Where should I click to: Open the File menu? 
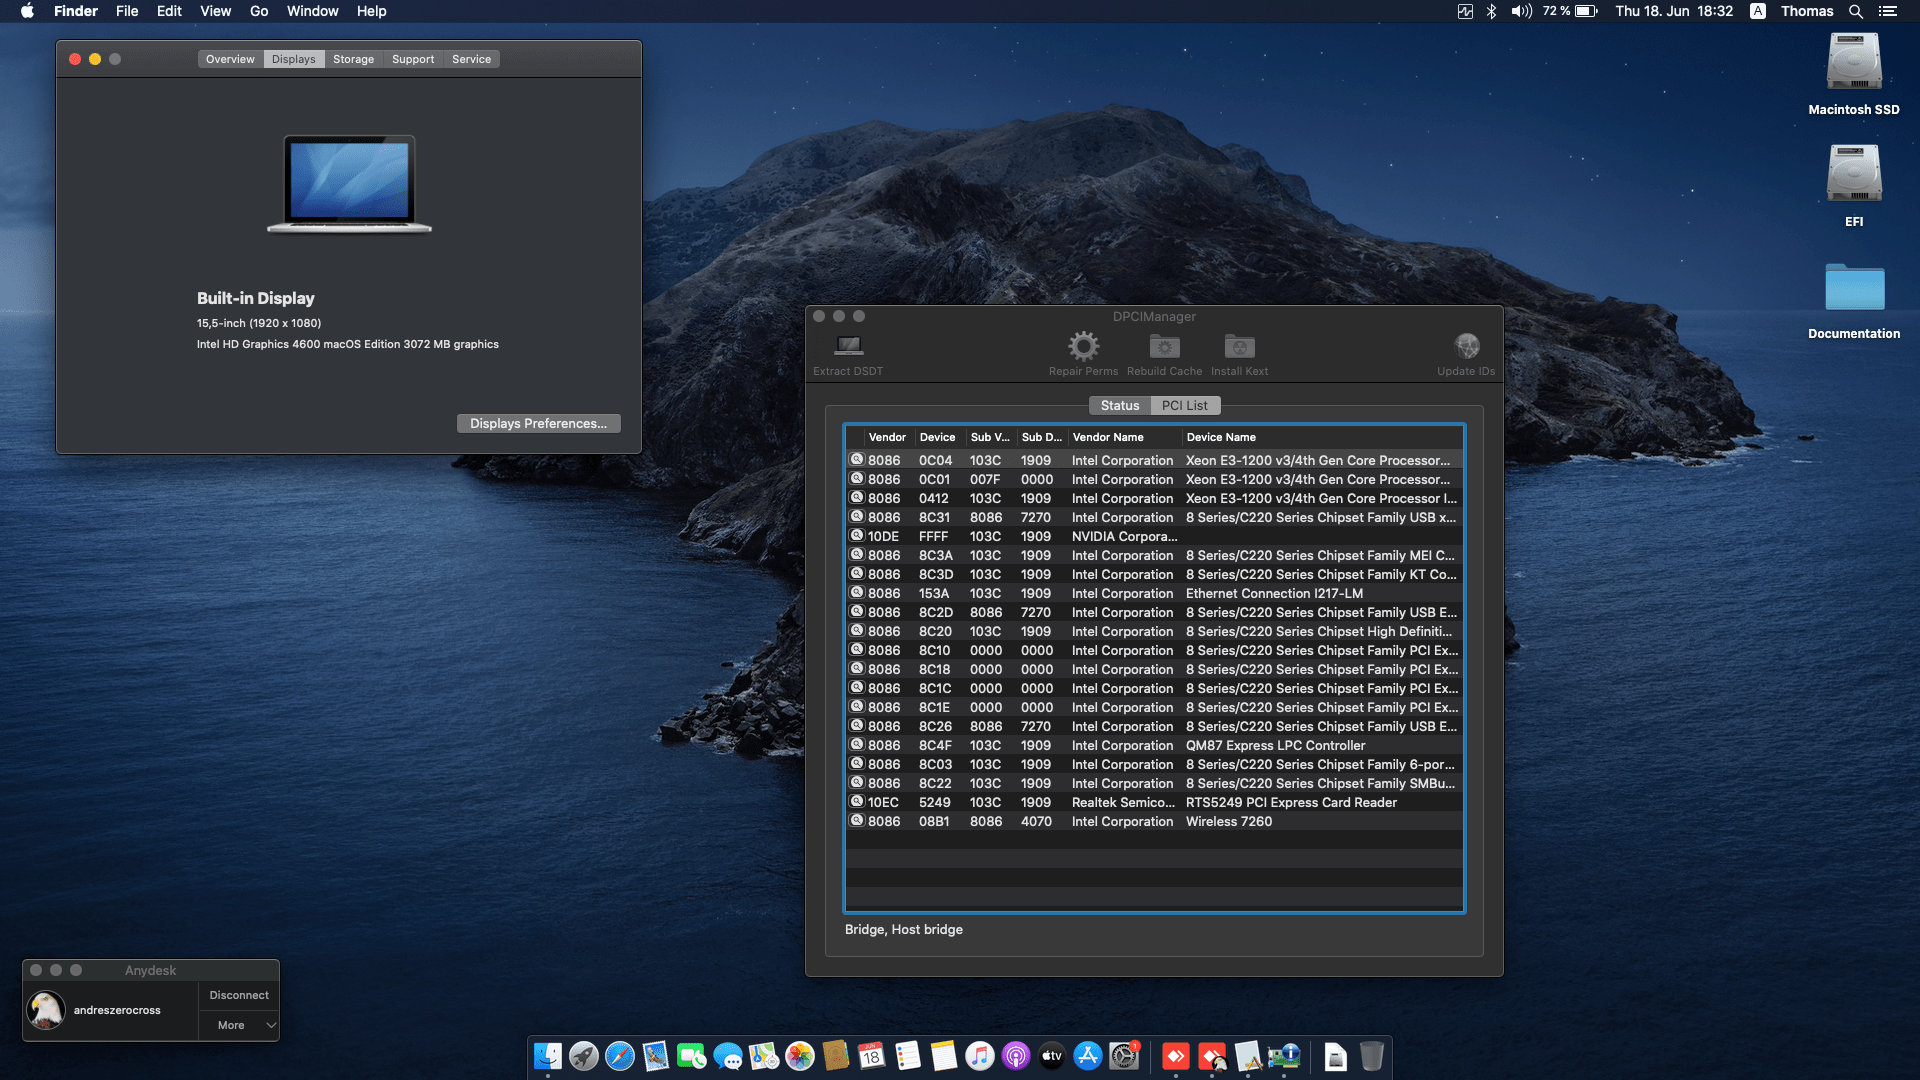point(127,11)
